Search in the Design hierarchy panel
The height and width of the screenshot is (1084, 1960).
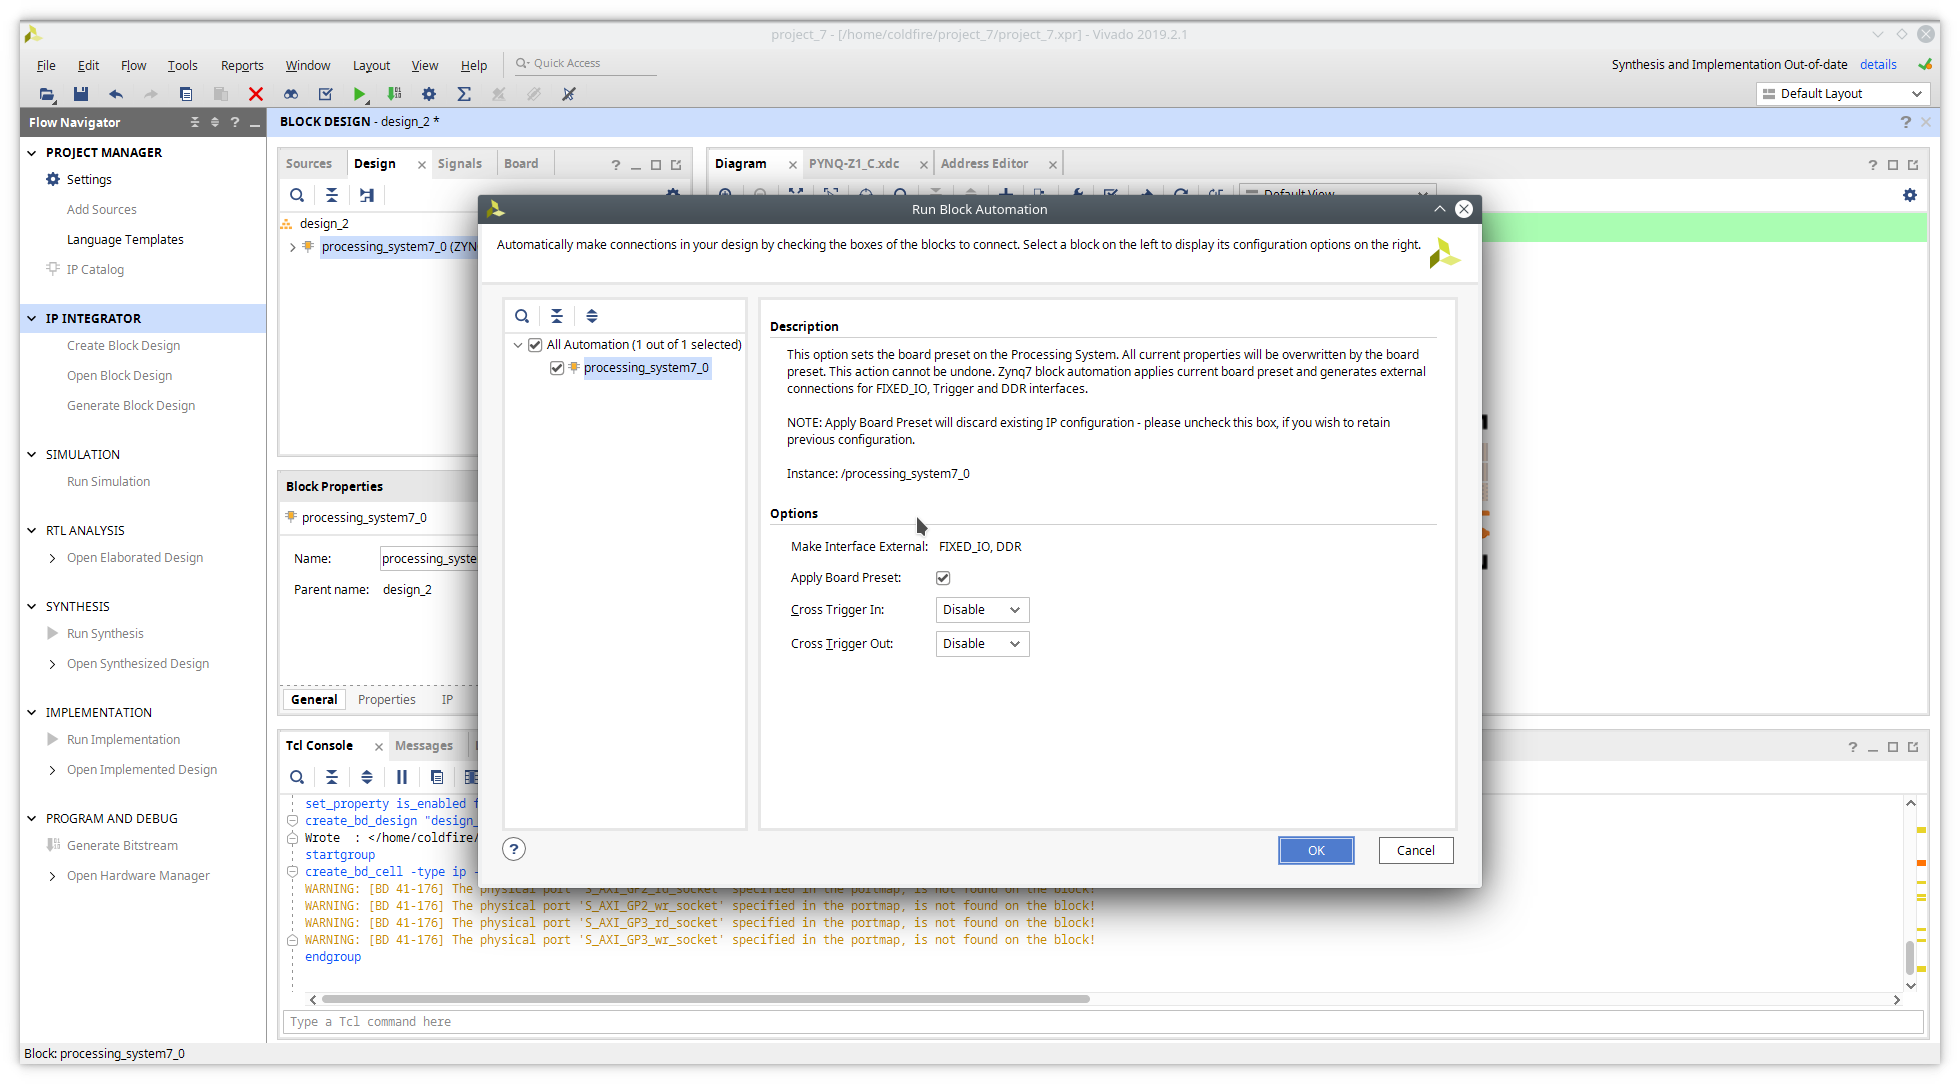pyautogui.click(x=297, y=195)
